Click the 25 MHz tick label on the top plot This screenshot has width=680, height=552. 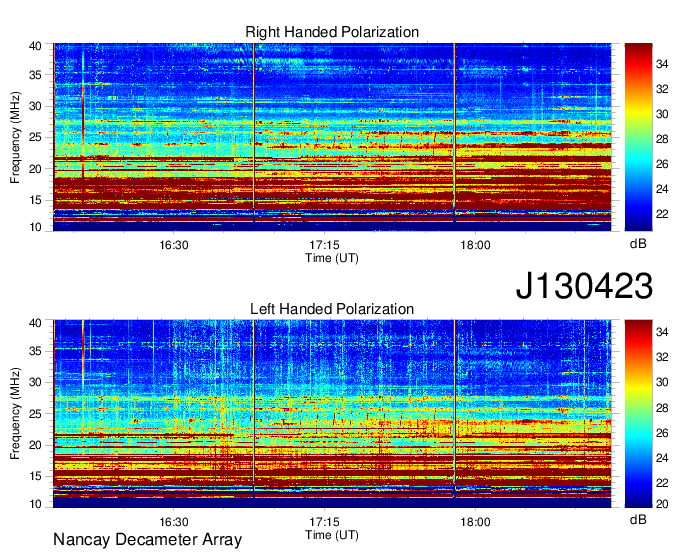pyautogui.click(x=35, y=137)
